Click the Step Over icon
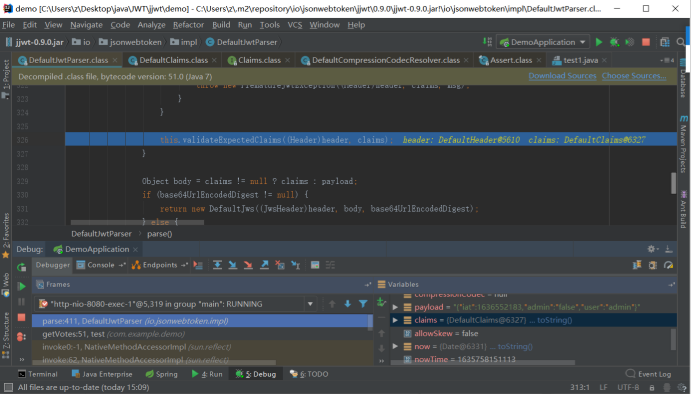Screen dimensions: 691x394 pyautogui.click(x=217, y=265)
